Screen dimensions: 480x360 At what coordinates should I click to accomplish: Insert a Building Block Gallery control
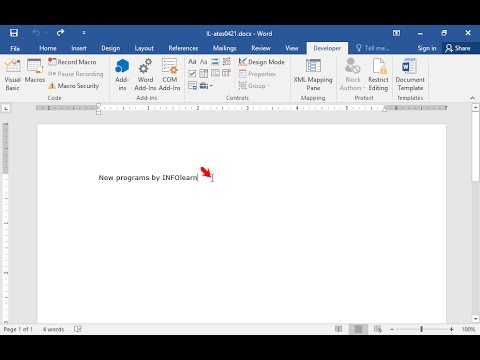coord(227,62)
